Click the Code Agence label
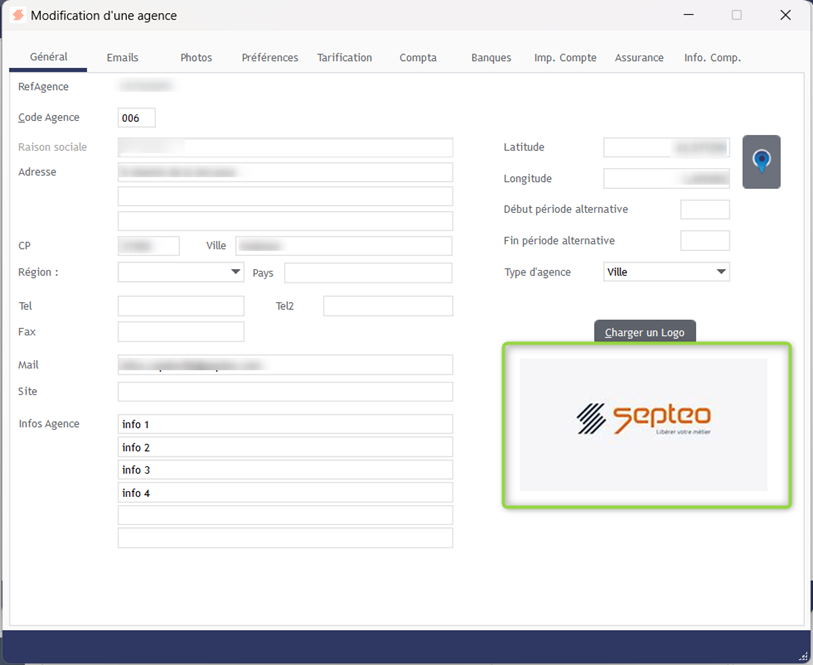This screenshot has width=813, height=665. (49, 118)
